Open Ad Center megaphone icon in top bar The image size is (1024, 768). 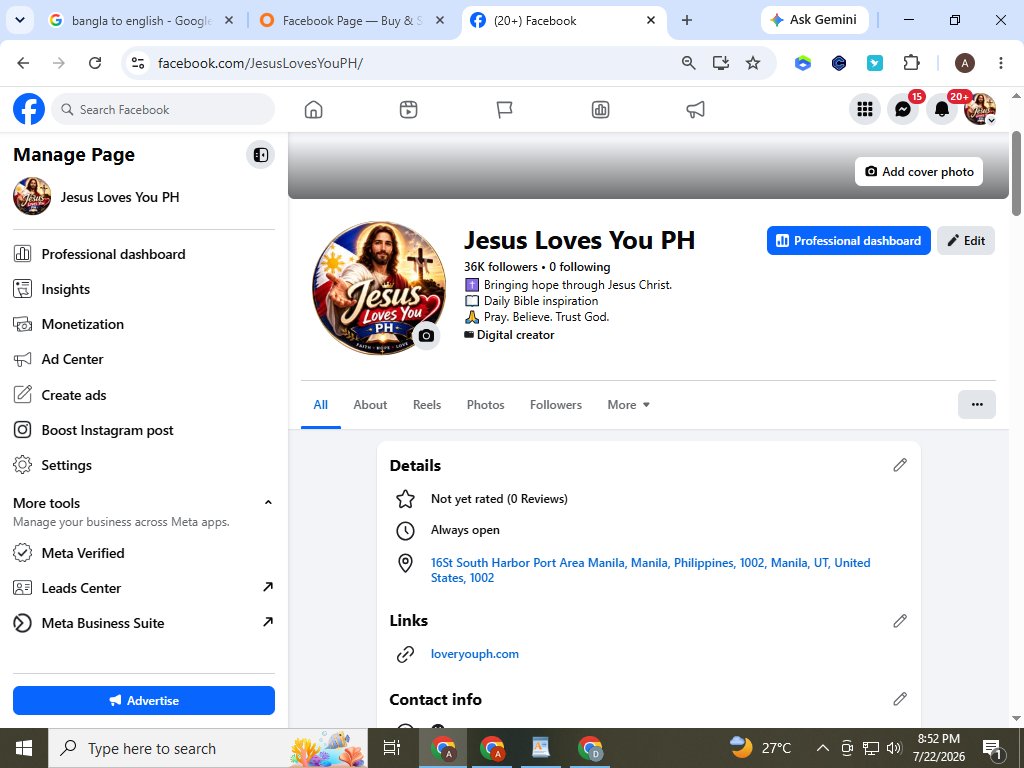point(696,110)
